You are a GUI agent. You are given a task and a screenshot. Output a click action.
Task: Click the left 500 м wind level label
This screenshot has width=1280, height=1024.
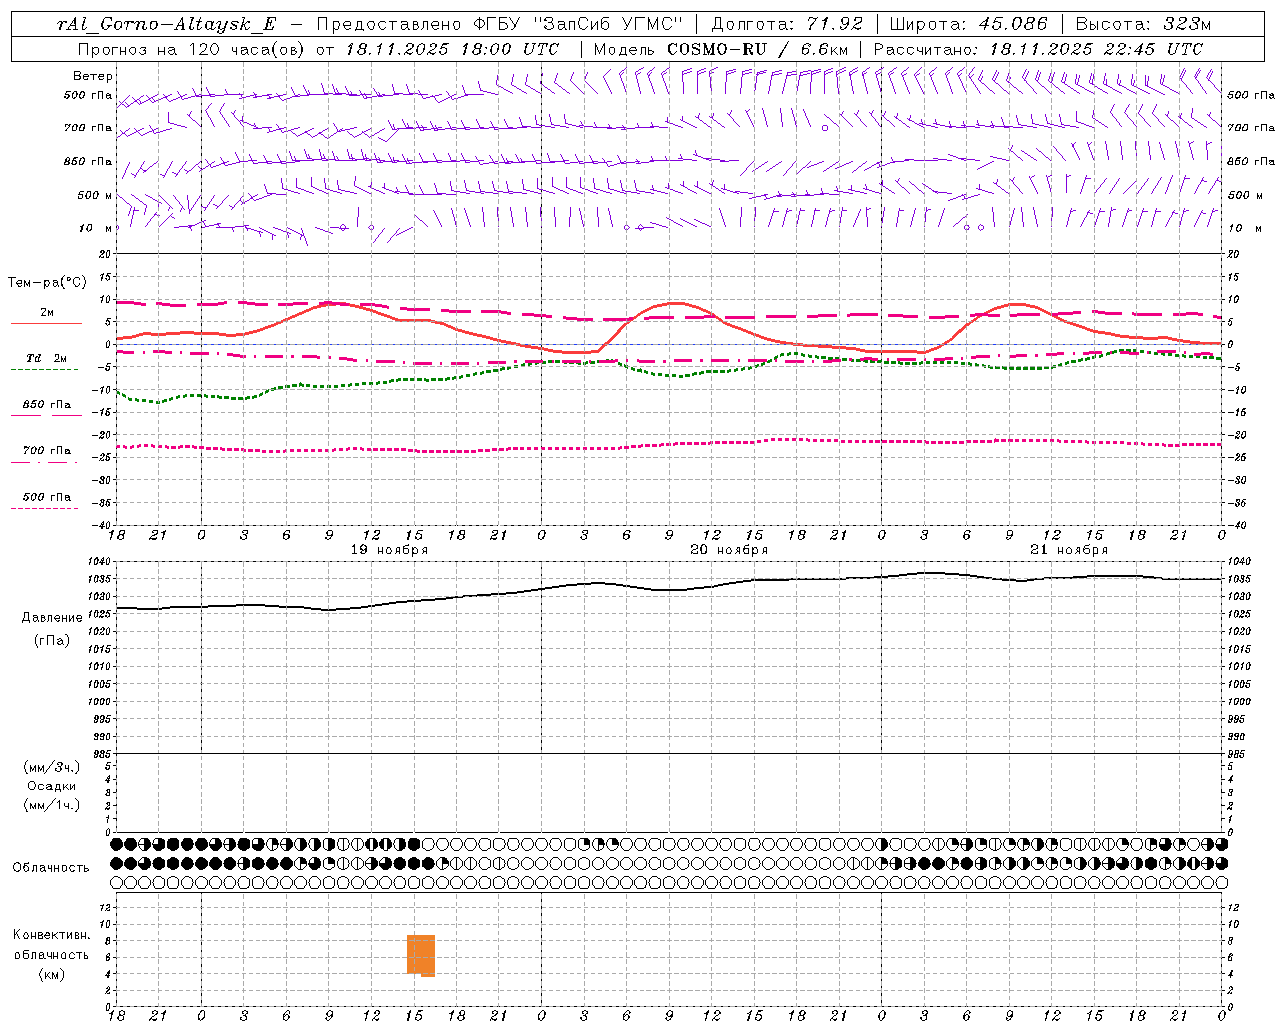pyautogui.click(x=96, y=195)
